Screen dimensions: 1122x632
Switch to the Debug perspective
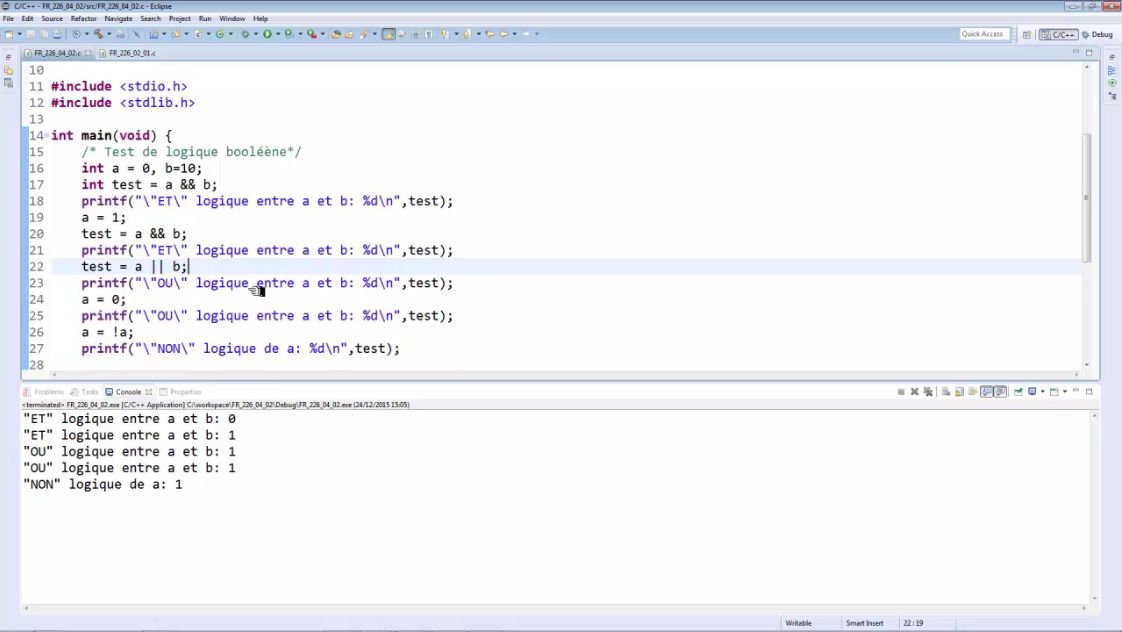click(1097, 34)
